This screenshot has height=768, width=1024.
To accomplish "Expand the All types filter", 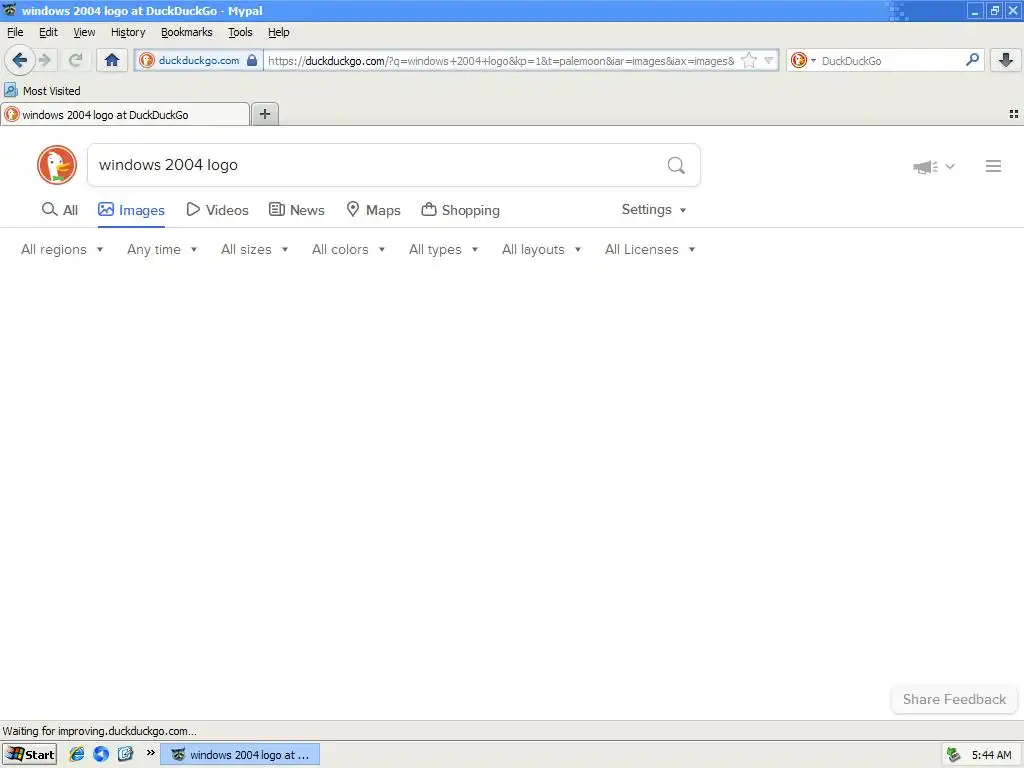I will (443, 249).
